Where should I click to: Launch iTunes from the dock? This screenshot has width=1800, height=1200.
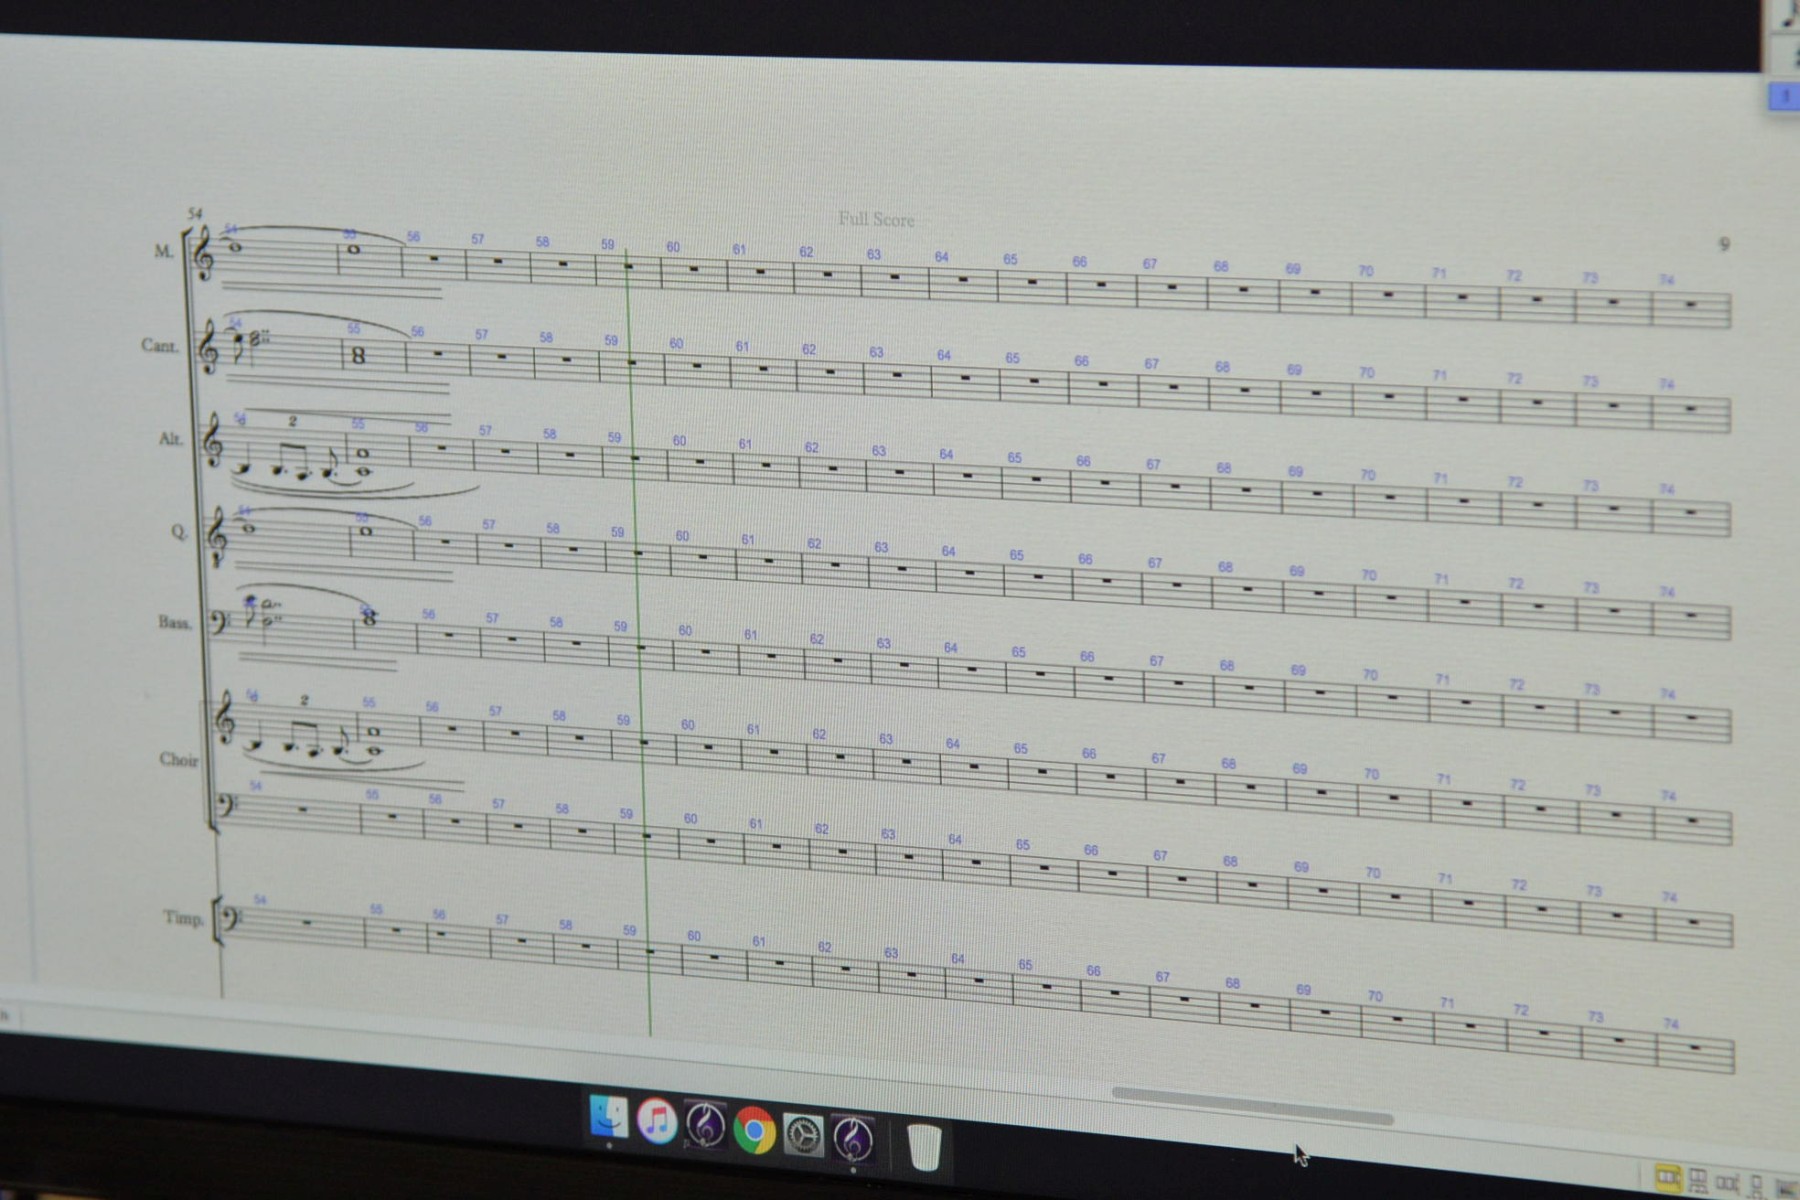657,1121
